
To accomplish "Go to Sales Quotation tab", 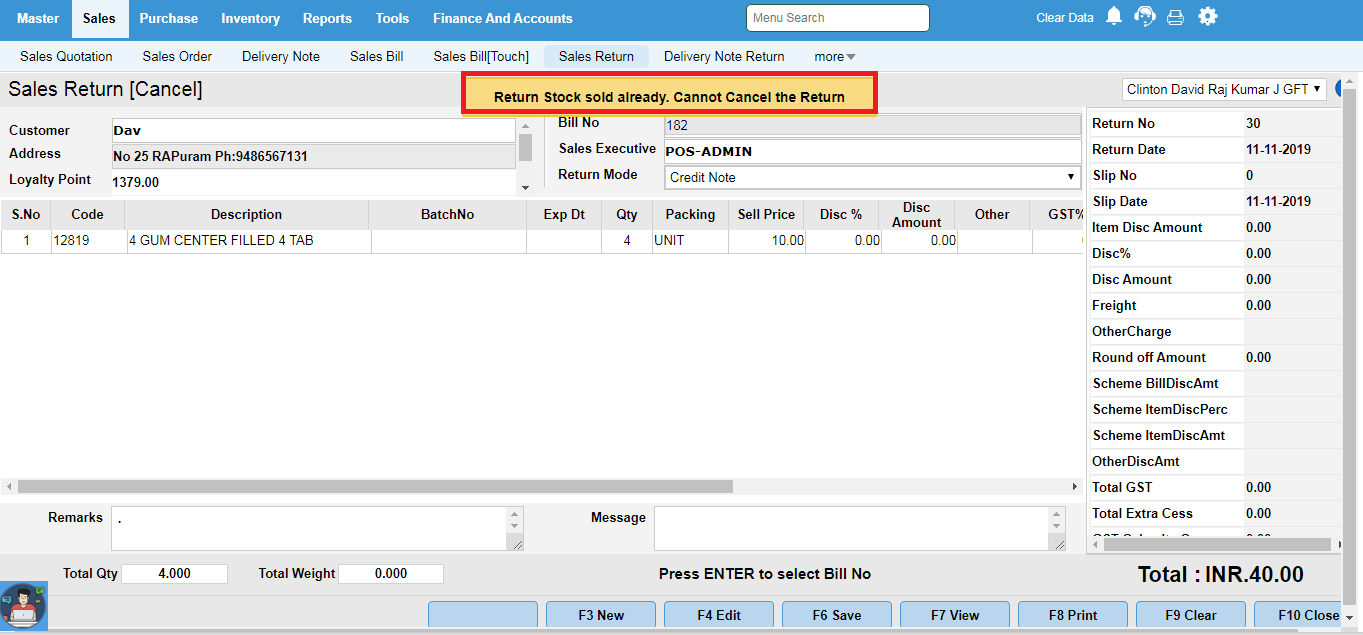I will pos(66,56).
